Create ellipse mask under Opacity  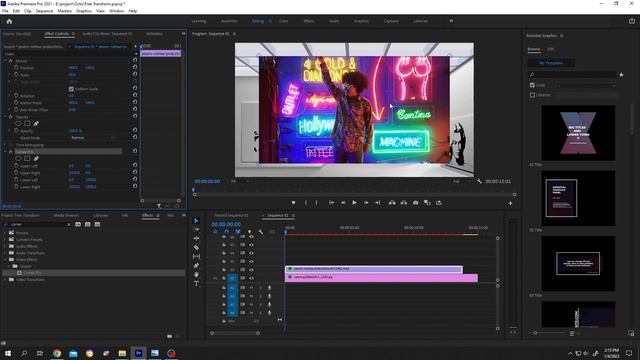(x=18, y=123)
